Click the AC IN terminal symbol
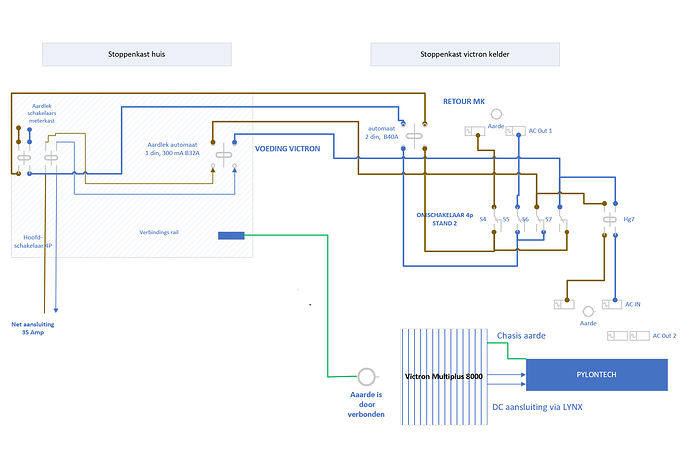This screenshot has width=690, height=463. [x=612, y=304]
